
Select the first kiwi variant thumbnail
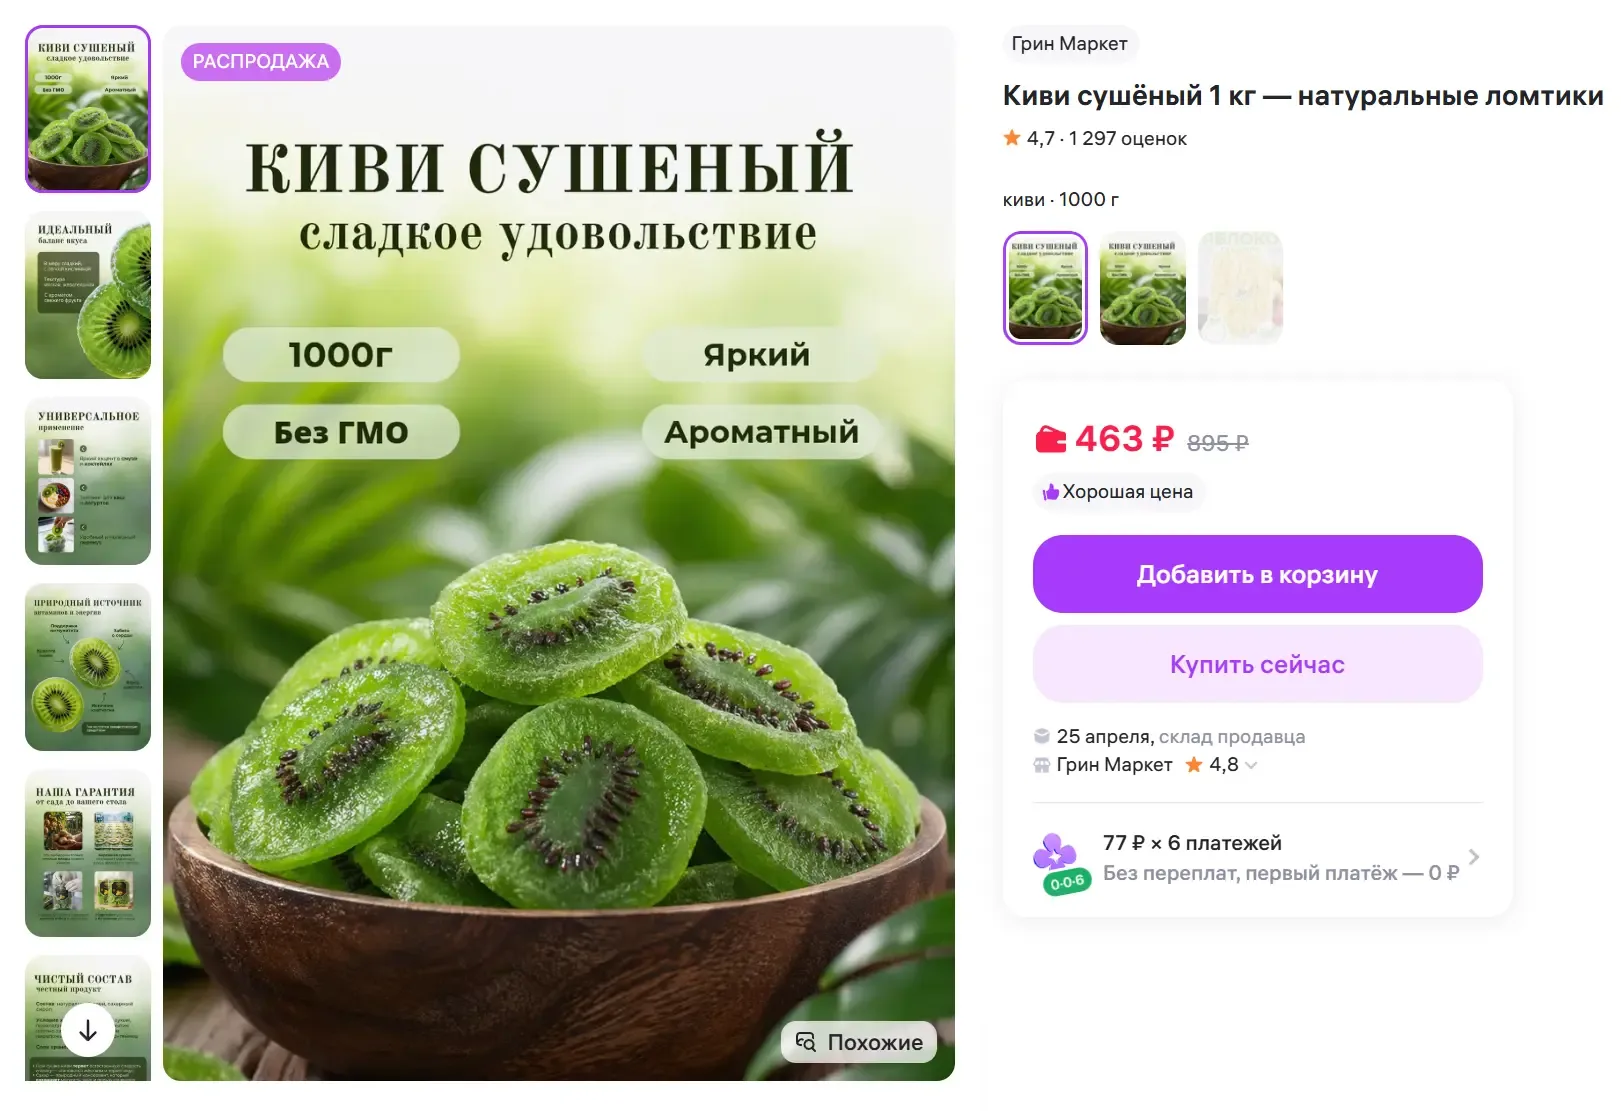1045,288
